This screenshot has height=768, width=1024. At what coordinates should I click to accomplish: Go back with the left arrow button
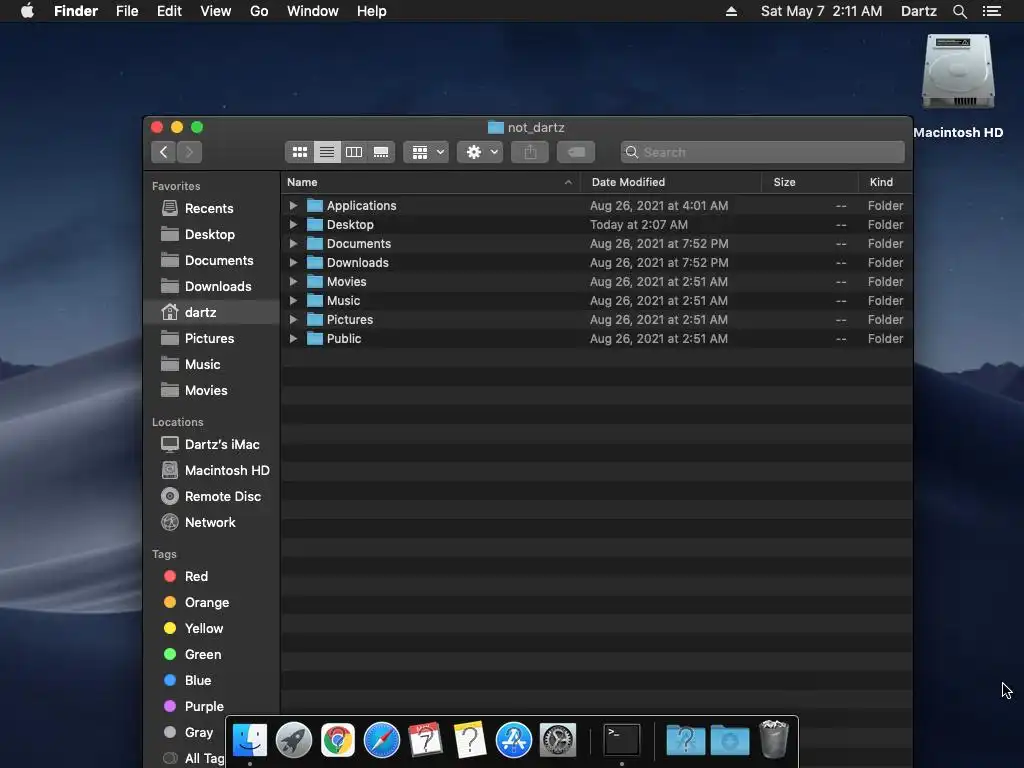(164, 152)
